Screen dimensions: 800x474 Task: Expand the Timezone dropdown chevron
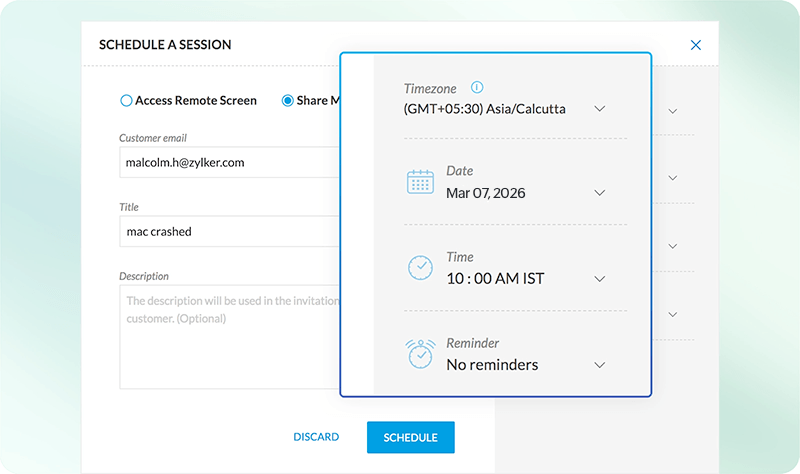tap(600, 108)
